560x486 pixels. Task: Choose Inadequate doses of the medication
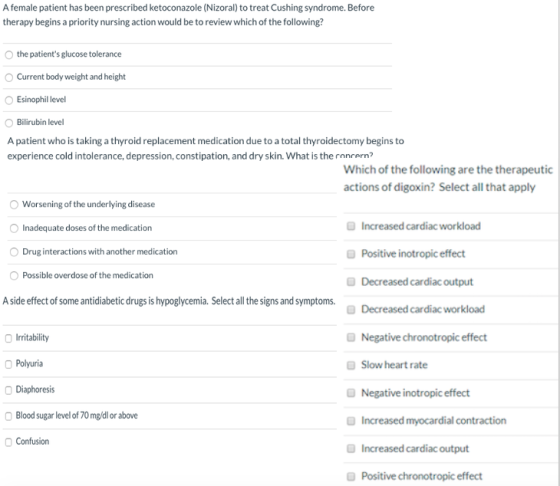point(14,228)
